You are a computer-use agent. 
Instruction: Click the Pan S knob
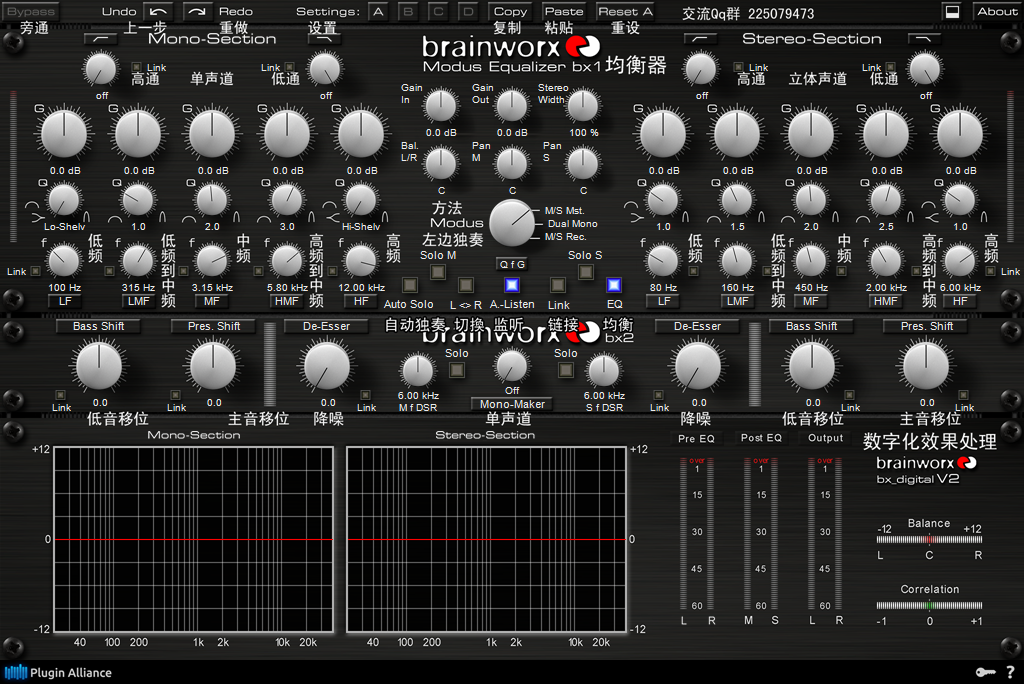582,163
